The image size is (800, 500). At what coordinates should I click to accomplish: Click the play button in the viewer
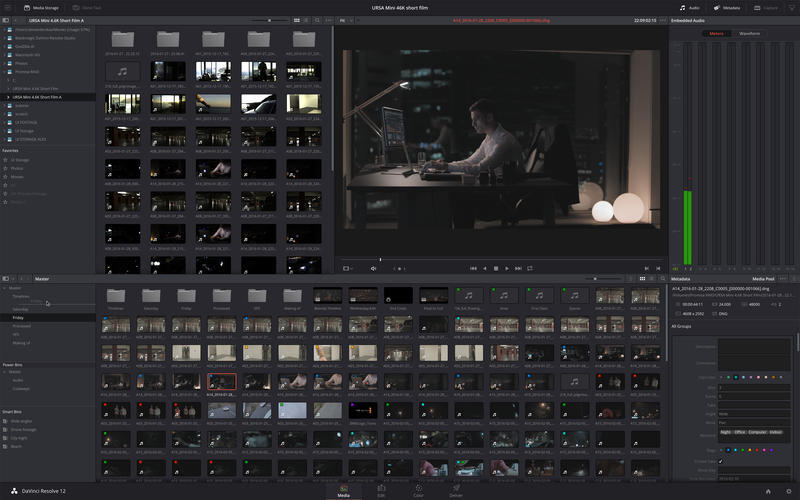click(507, 268)
